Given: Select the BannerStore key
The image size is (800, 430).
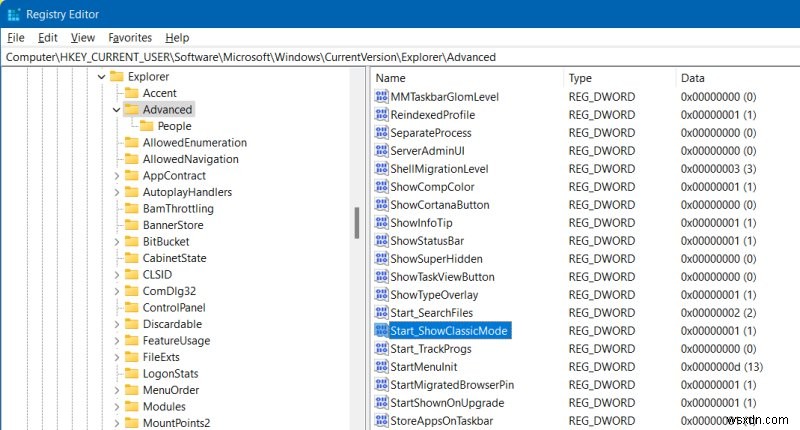Looking at the screenshot, I should pos(173,225).
